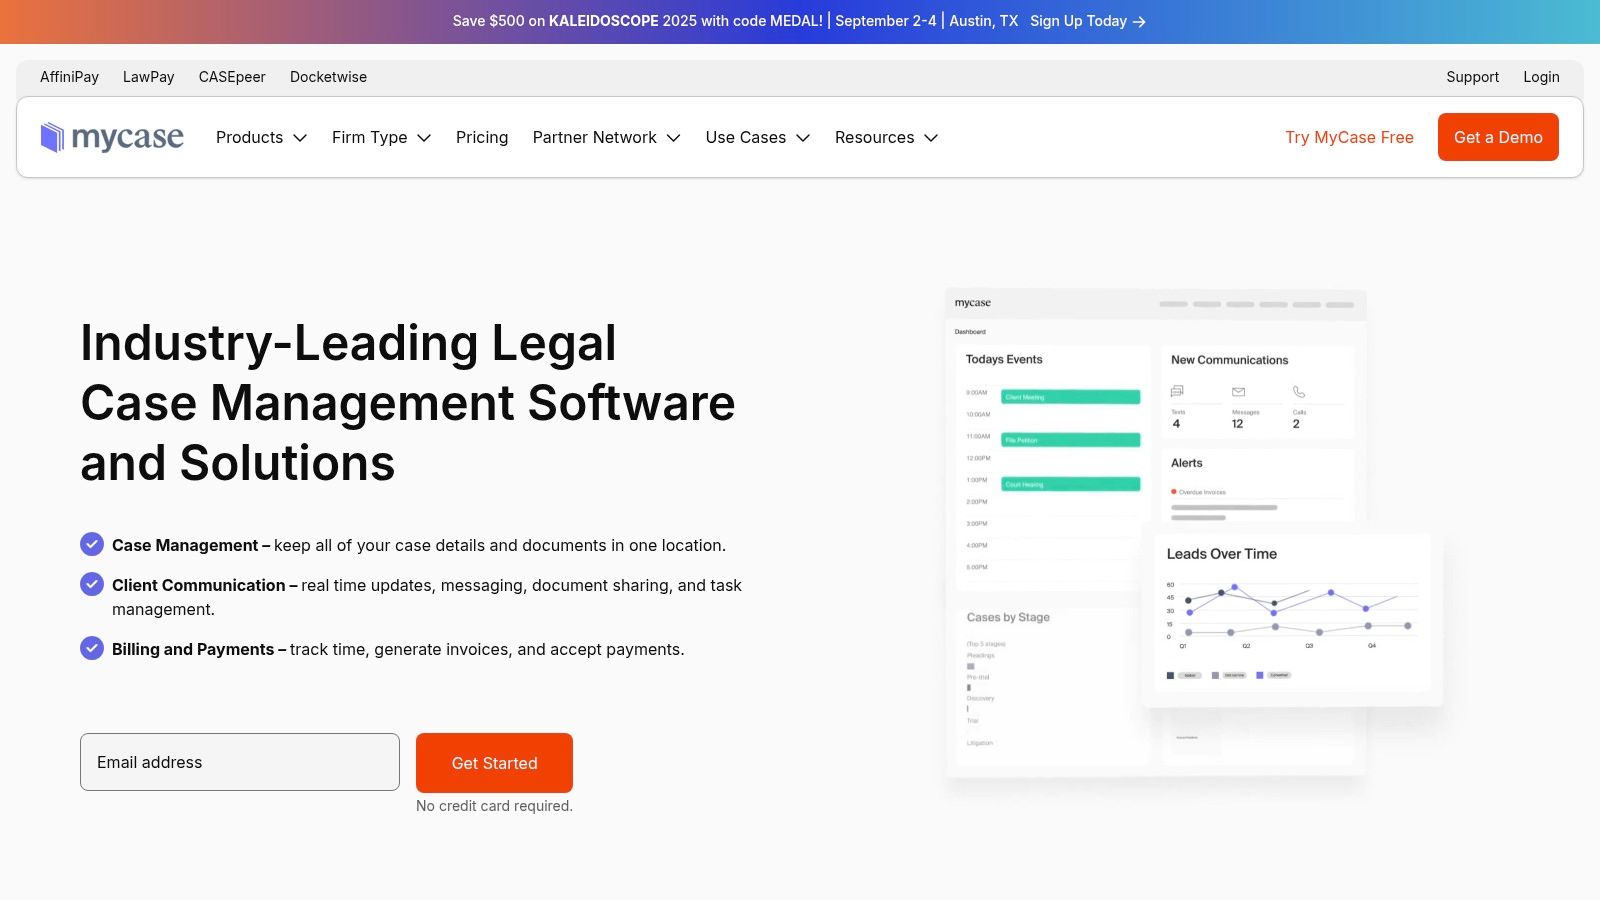
Task: Click the Client Communication checkmark icon
Action: point(92,584)
